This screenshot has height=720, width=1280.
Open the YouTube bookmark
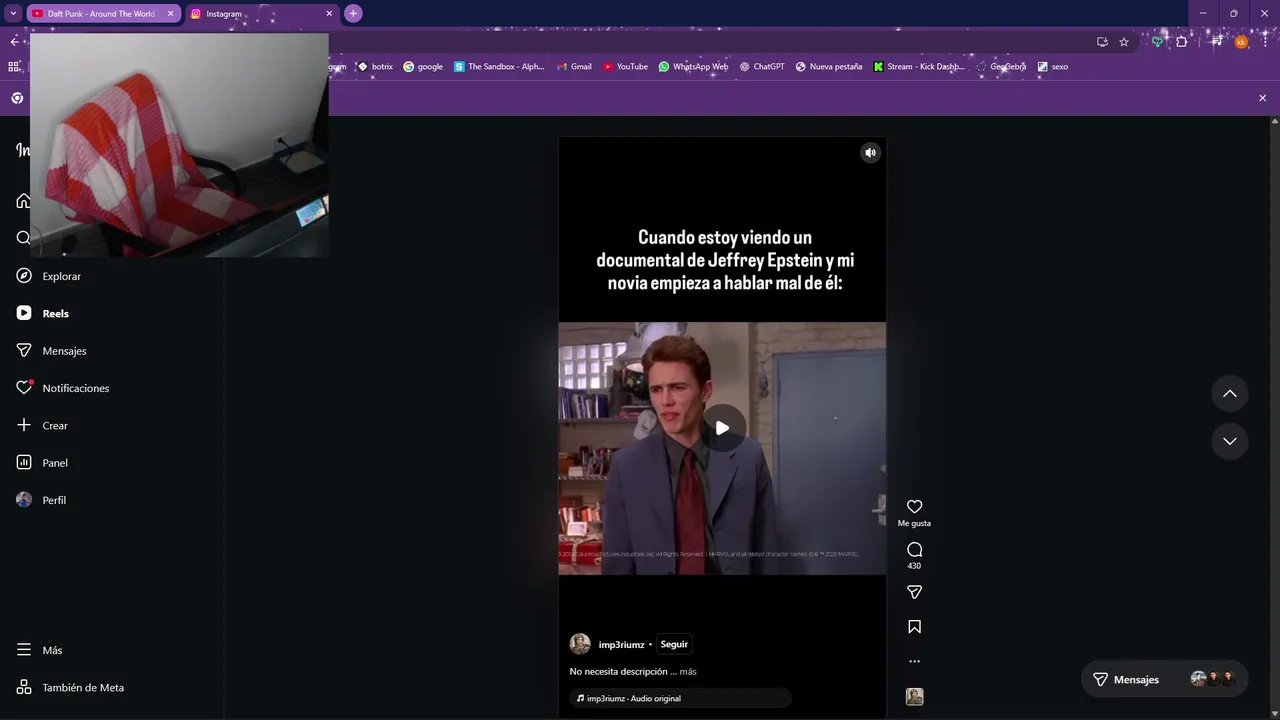pyautogui.click(x=625, y=67)
